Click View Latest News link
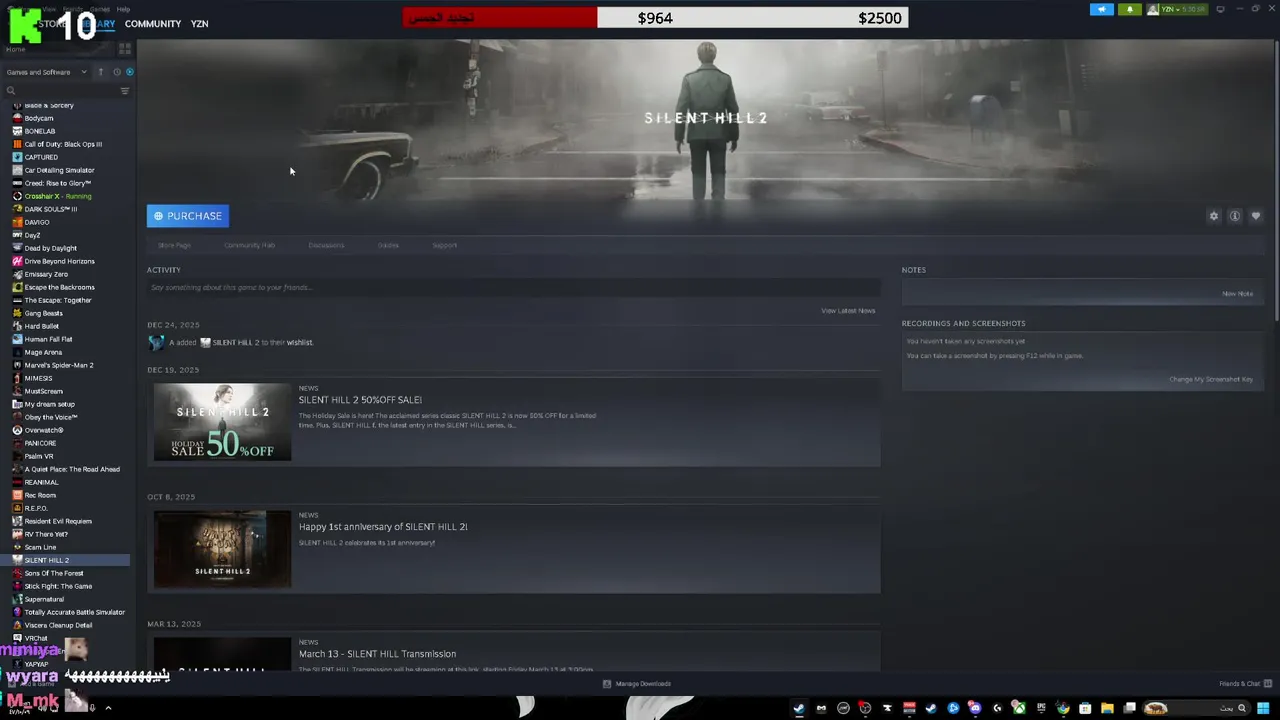 point(848,311)
